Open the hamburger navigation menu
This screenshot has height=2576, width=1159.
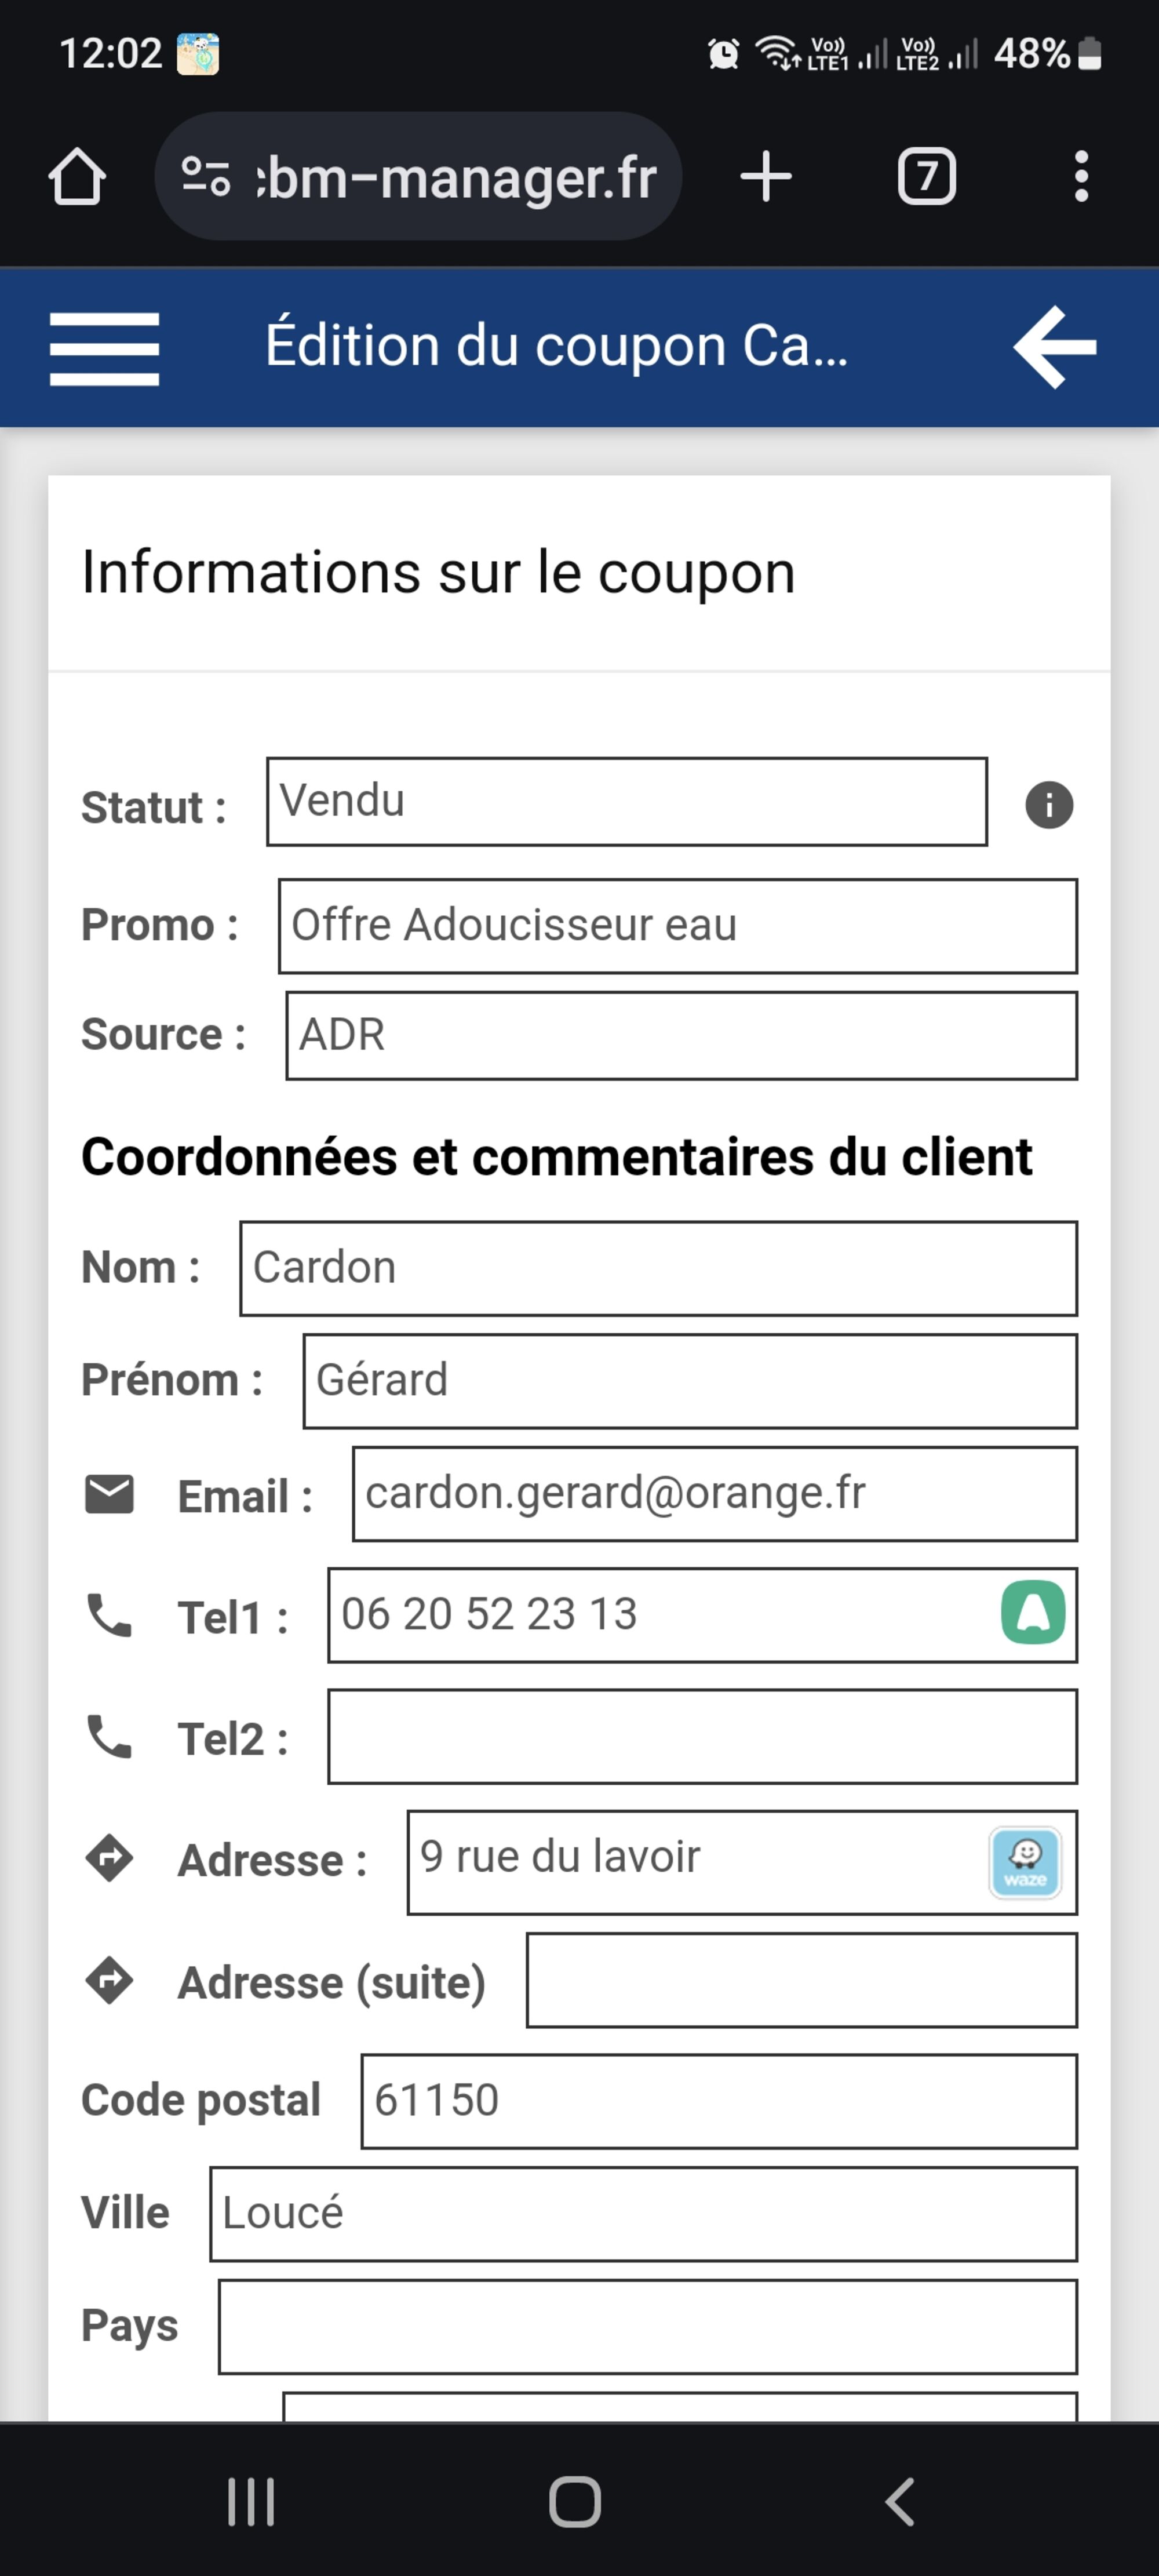point(104,348)
